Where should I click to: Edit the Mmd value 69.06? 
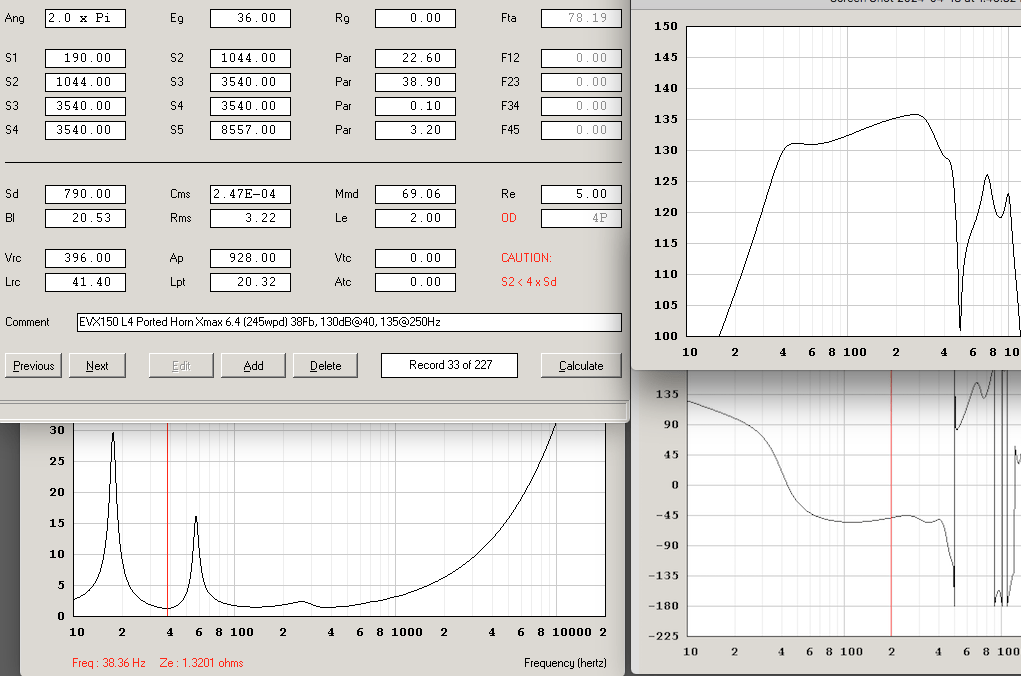(x=415, y=194)
